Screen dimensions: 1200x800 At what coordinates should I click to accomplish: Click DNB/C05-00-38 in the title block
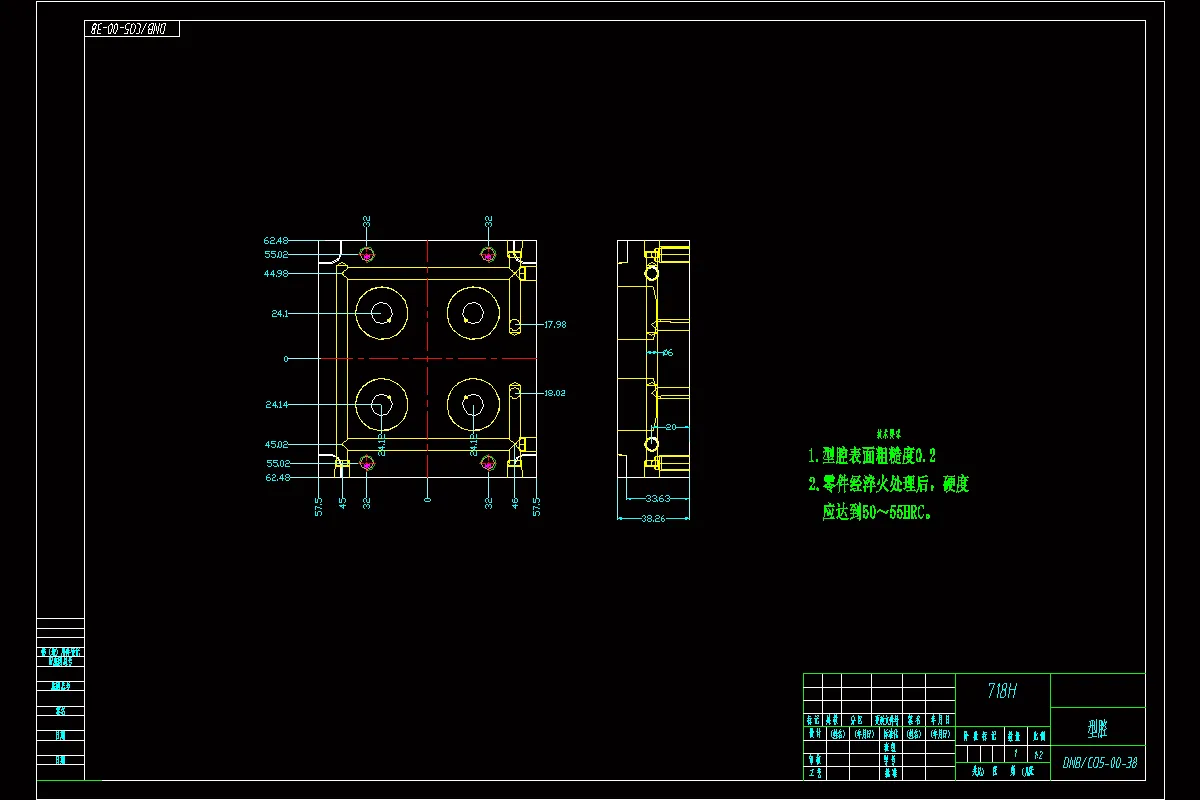[x=1100, y=763]
